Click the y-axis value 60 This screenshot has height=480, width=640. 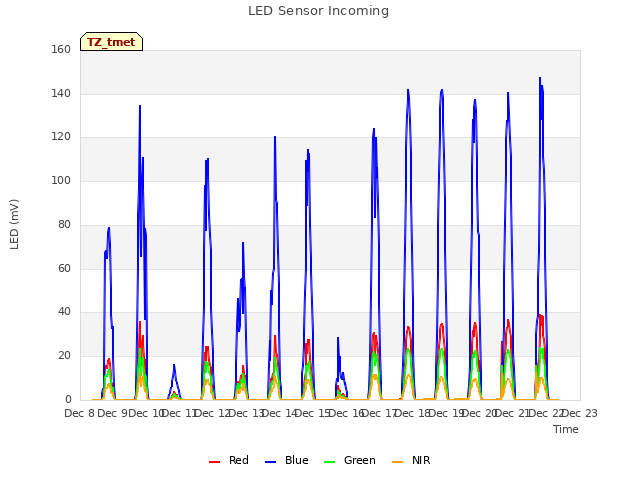pyautogui.click(x=64, y=268)
